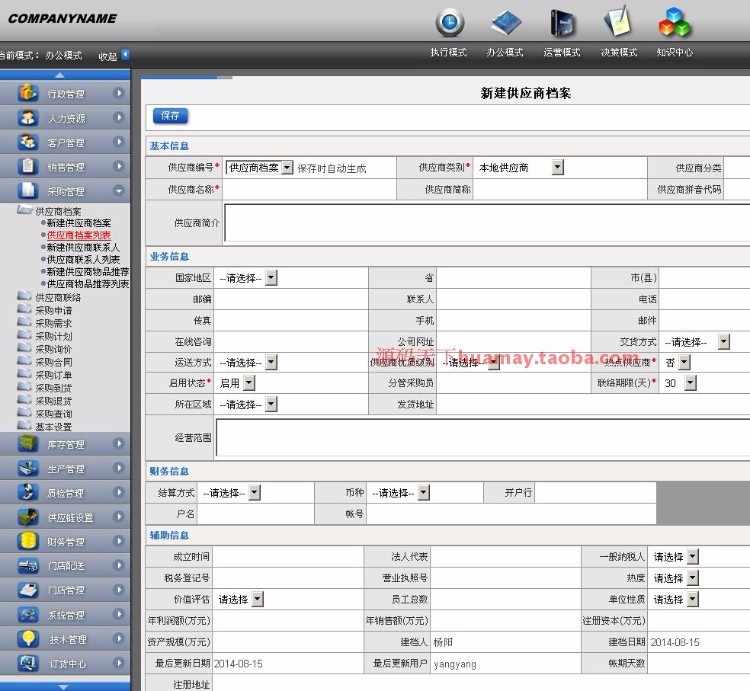Click the 技术管理 light bulb icon

pos(28,639)
